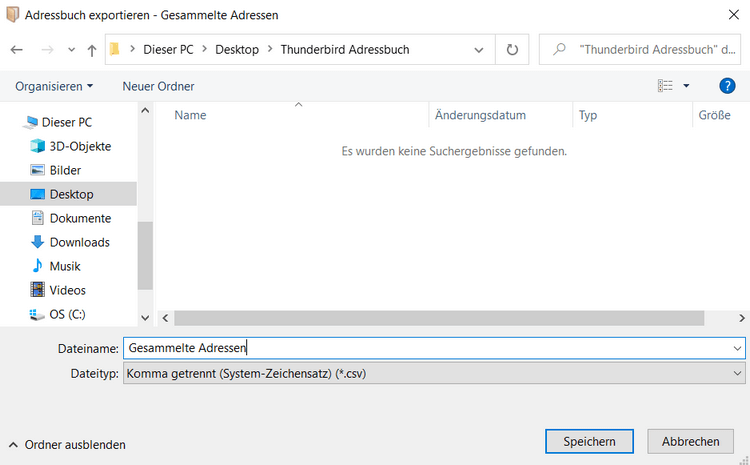Image resolution: width=750 pixels, height=465 pixels.
Task: Open Videos folder in the sidebar
Action: pyautogui.click(x=67, y=290)
